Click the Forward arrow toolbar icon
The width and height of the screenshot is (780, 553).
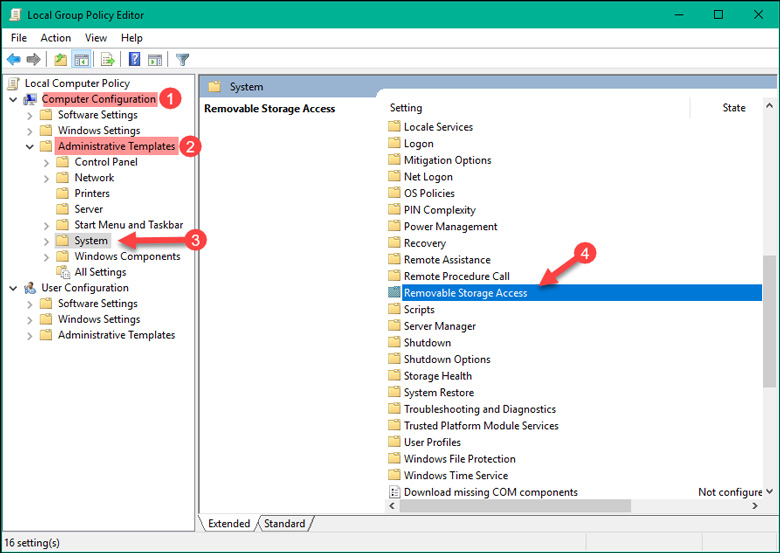[x=34, y=60]
